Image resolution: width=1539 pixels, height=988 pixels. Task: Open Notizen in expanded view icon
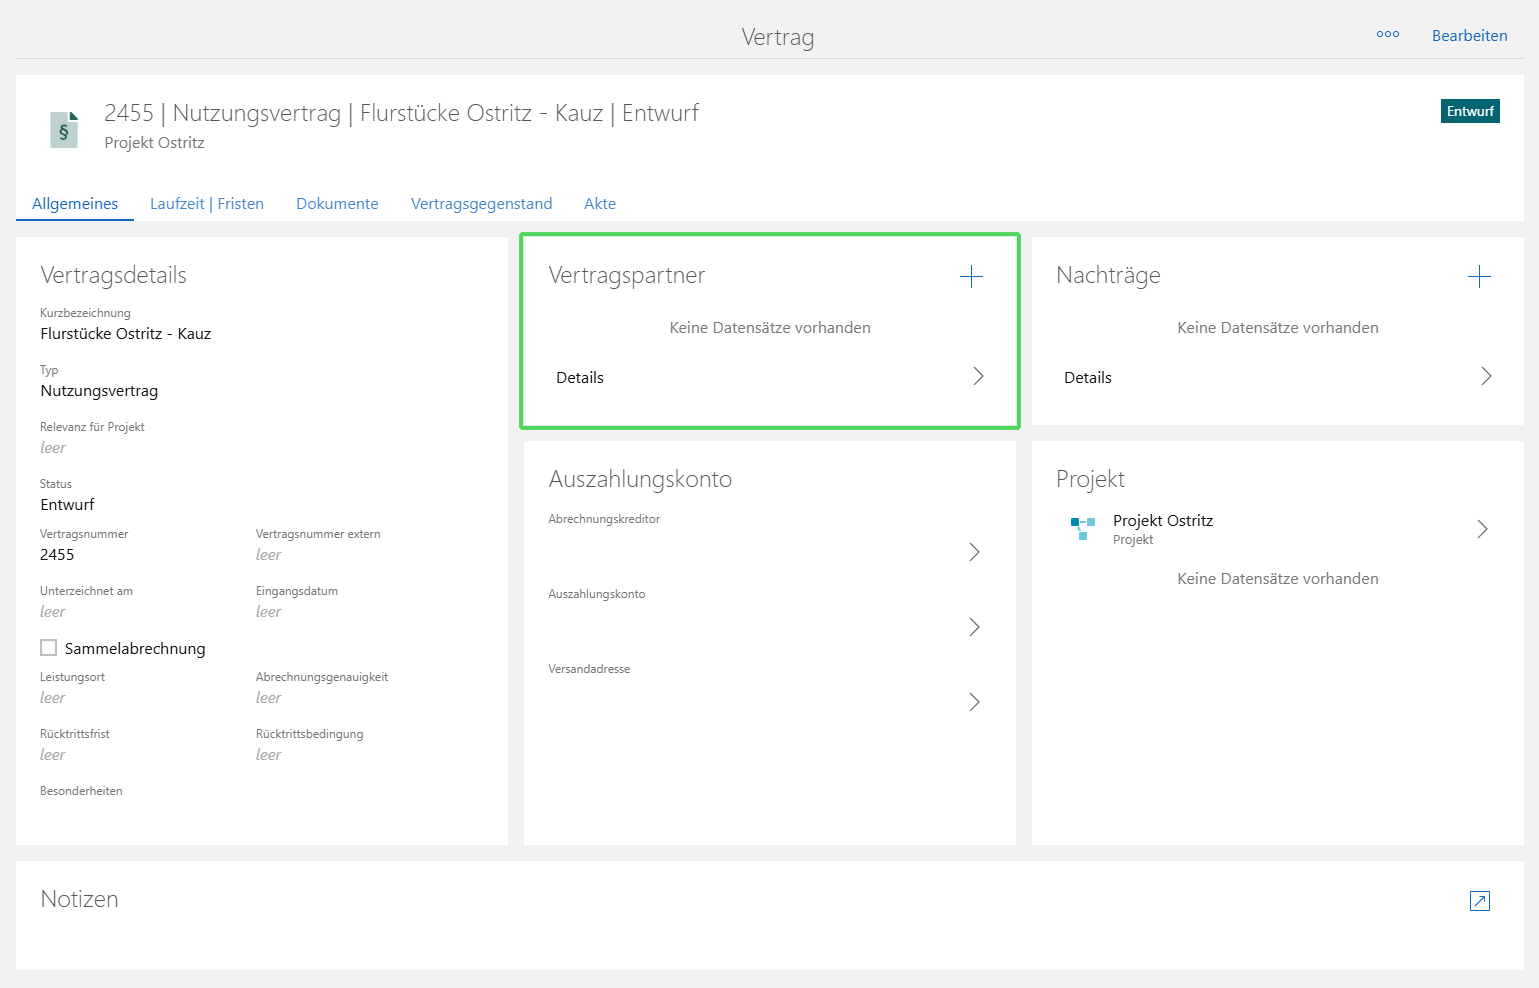[x=1479, y=901]
